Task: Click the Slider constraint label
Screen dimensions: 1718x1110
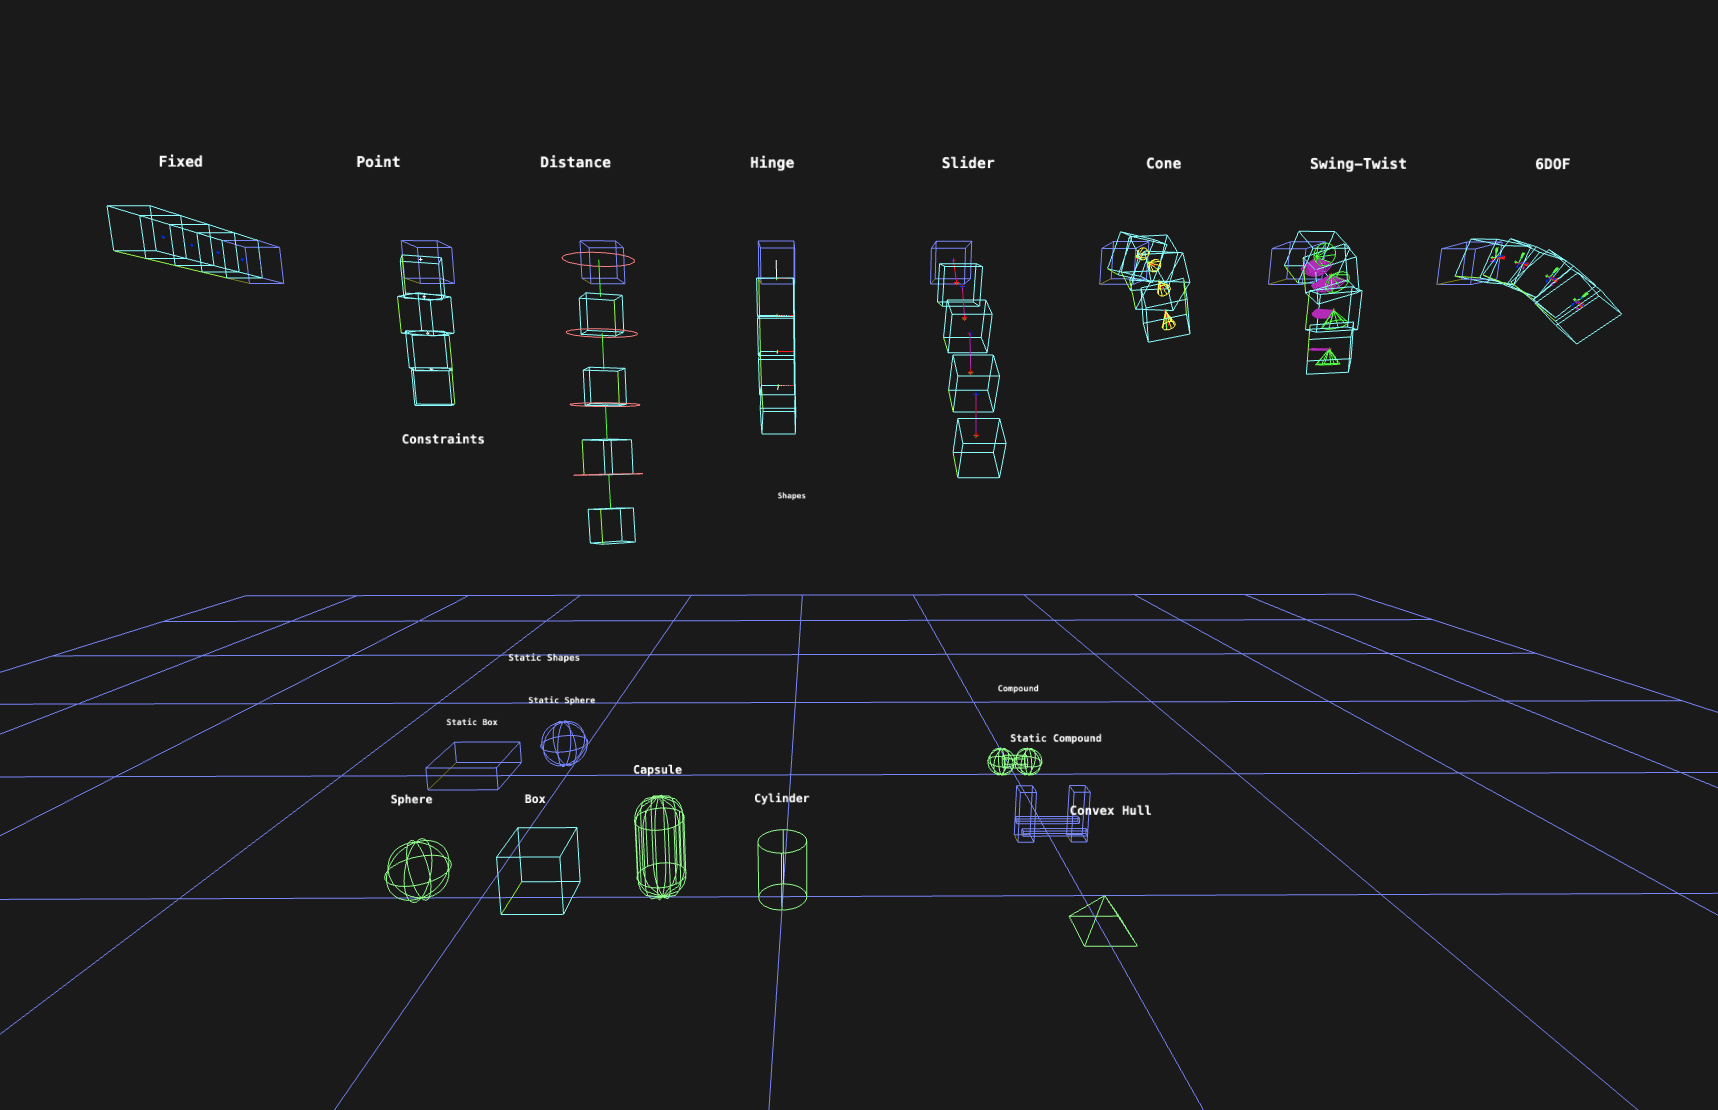Action: pos(968,163)
